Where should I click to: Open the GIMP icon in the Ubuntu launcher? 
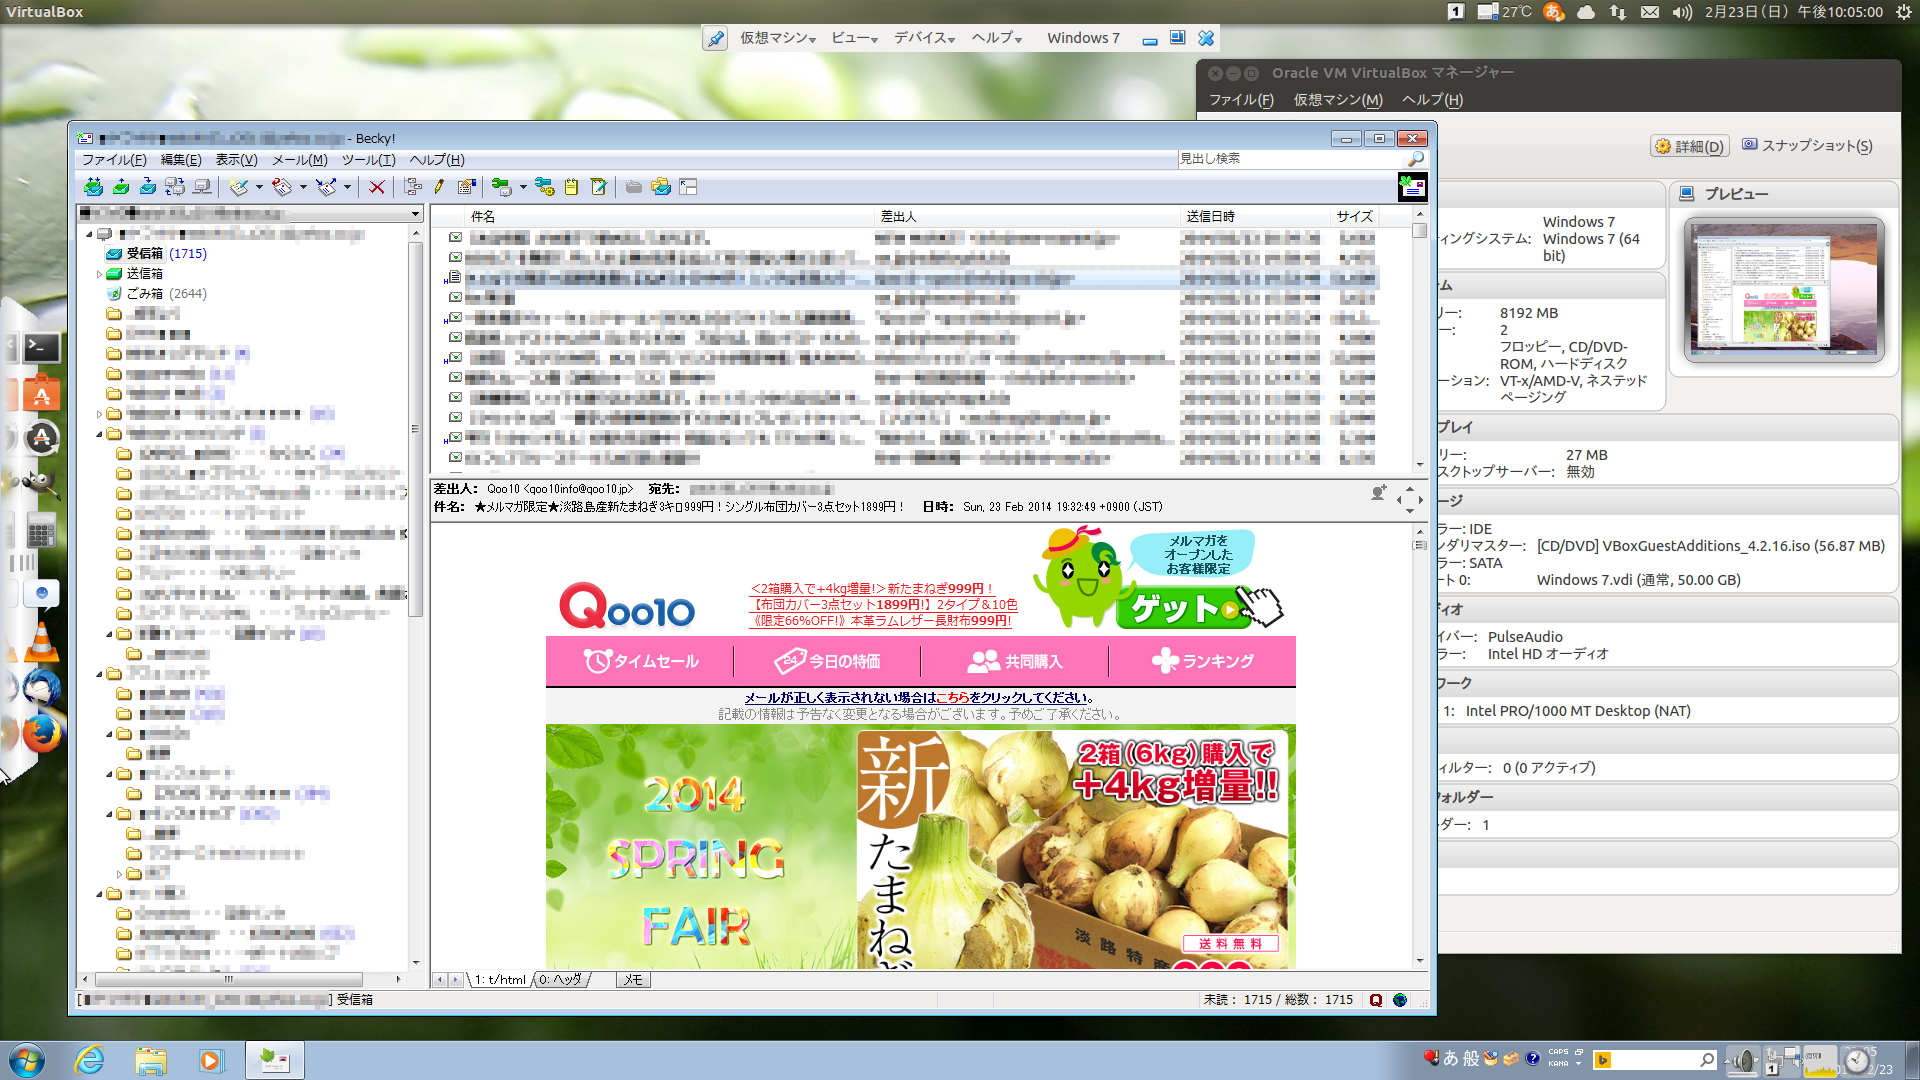(40, 484)
